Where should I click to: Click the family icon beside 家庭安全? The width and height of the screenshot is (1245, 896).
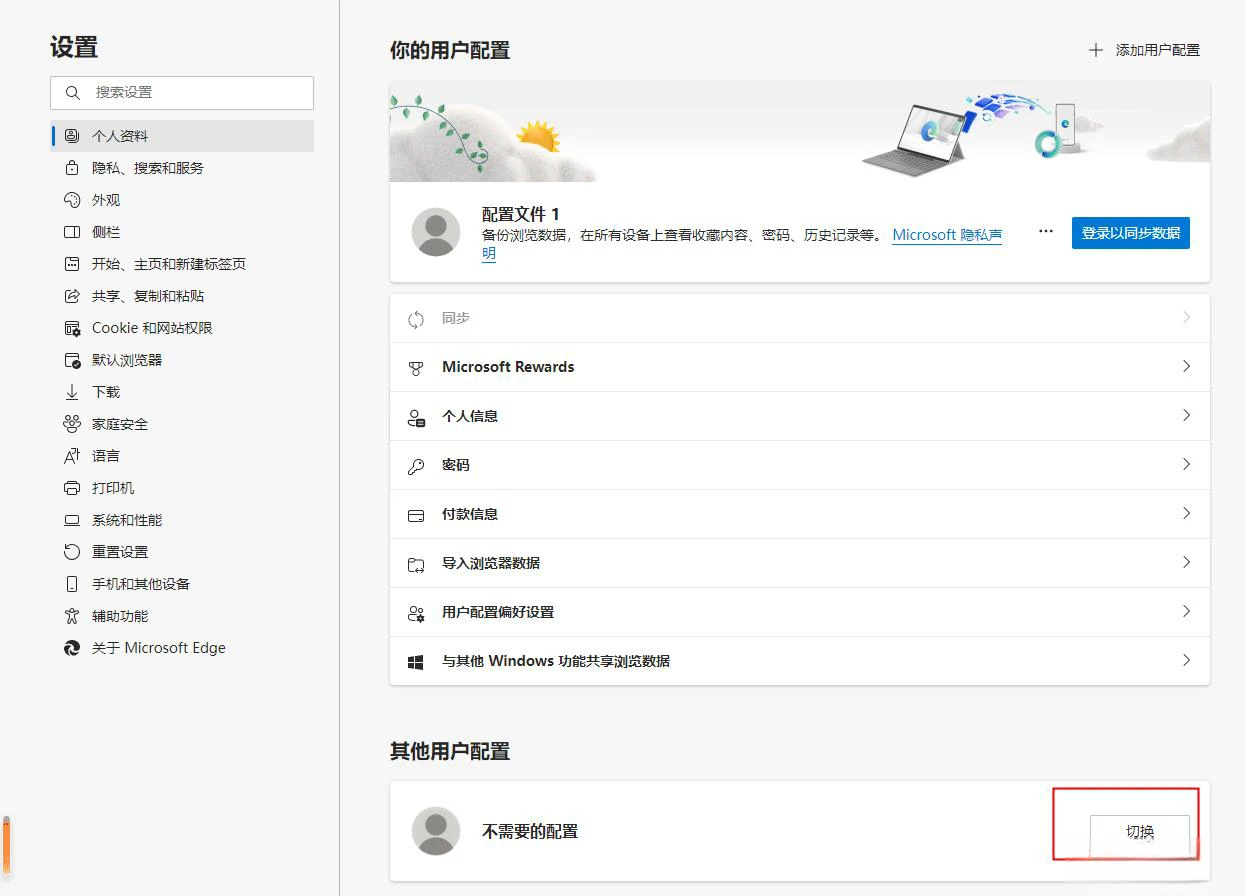[71, 424]
